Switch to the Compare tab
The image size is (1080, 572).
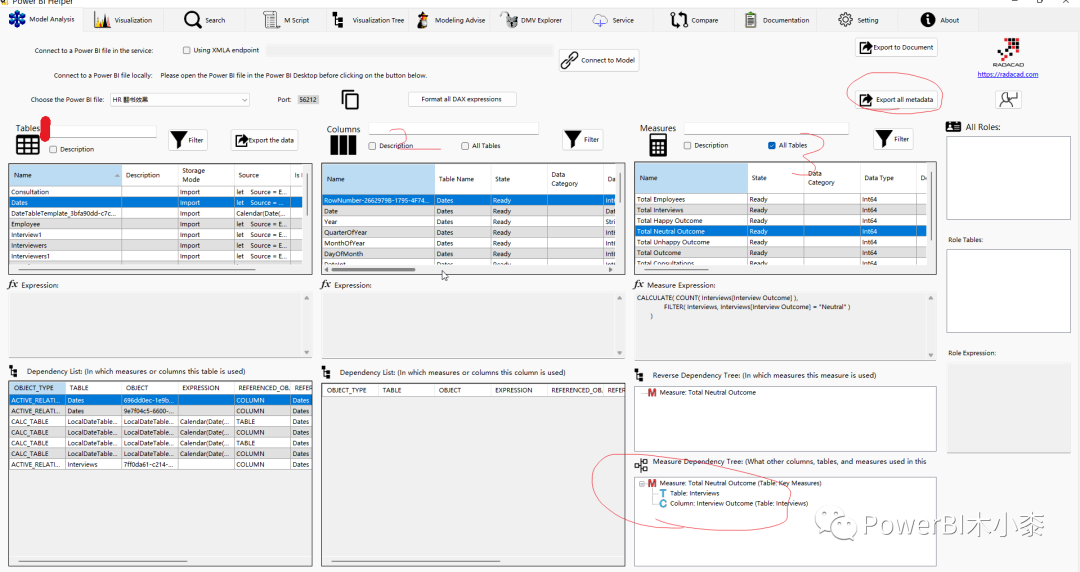pyautogui.click(x=694, y=20)
